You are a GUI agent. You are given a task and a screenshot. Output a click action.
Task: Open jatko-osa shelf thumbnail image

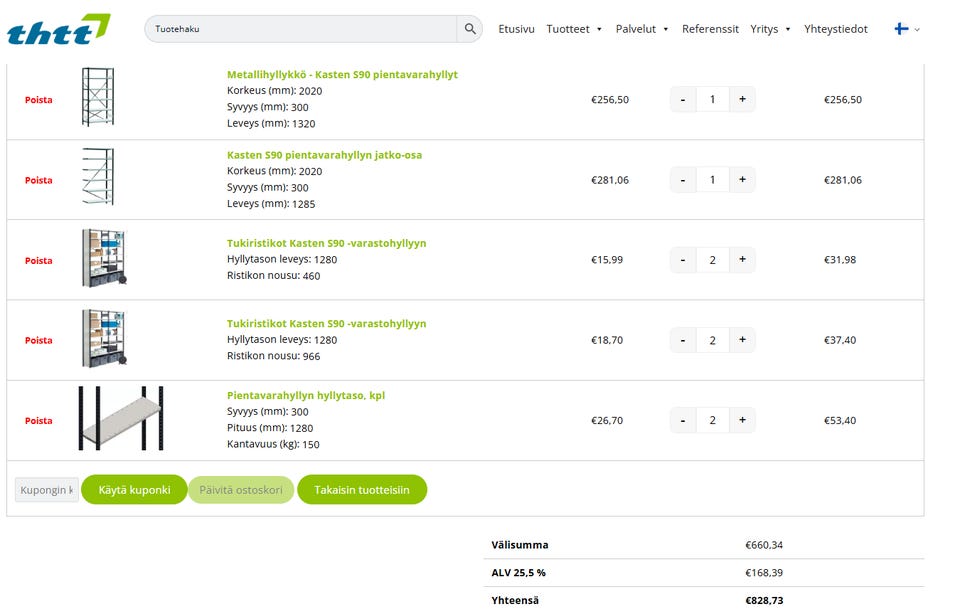[98, 176]
